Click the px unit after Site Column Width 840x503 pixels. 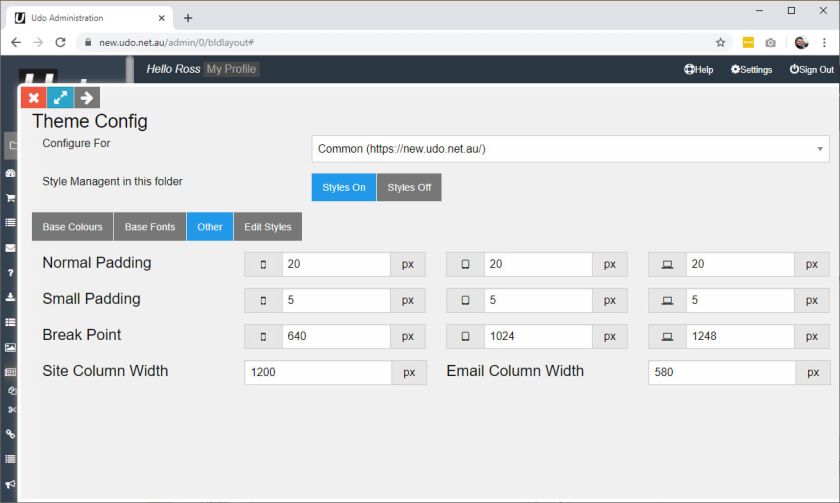[409, 372]
